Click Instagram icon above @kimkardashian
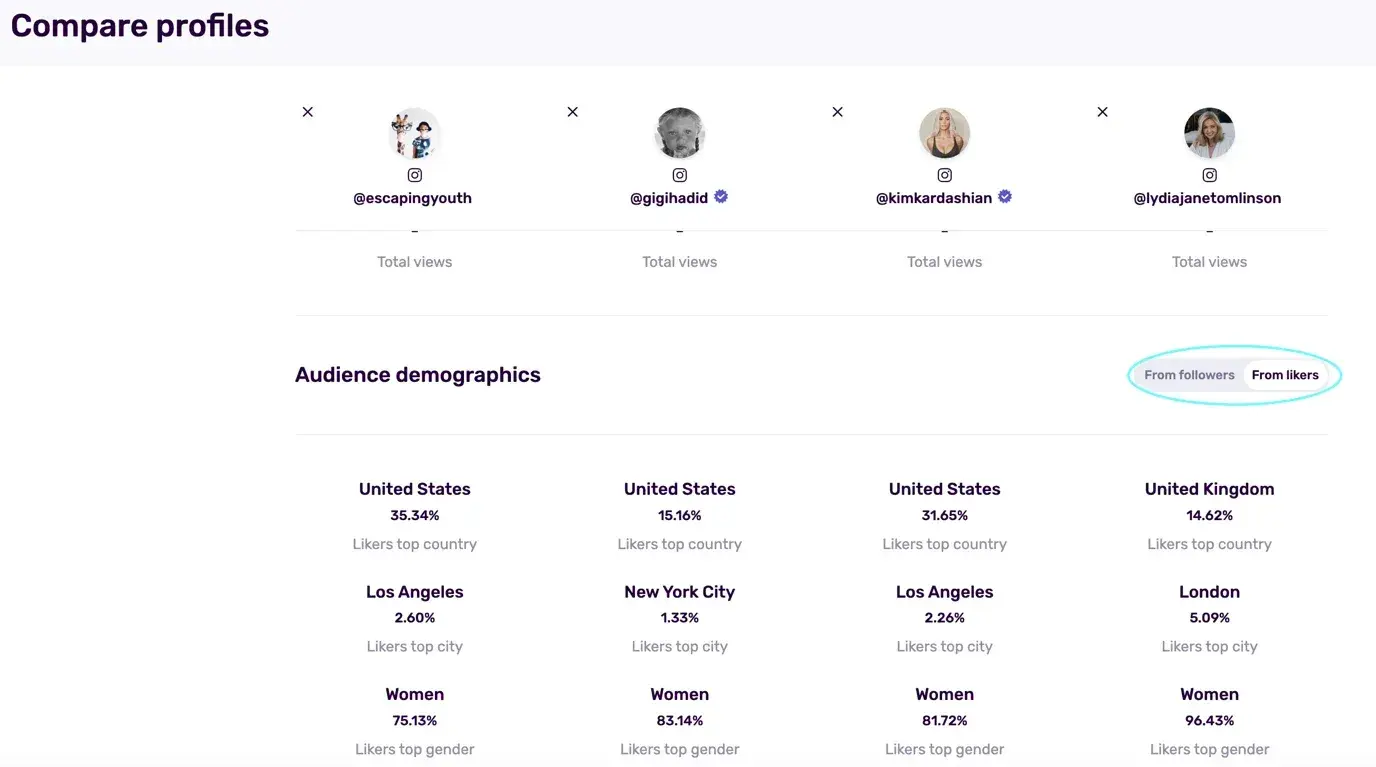The height and width of the screenshot is (767, 1376). [945, 175]
